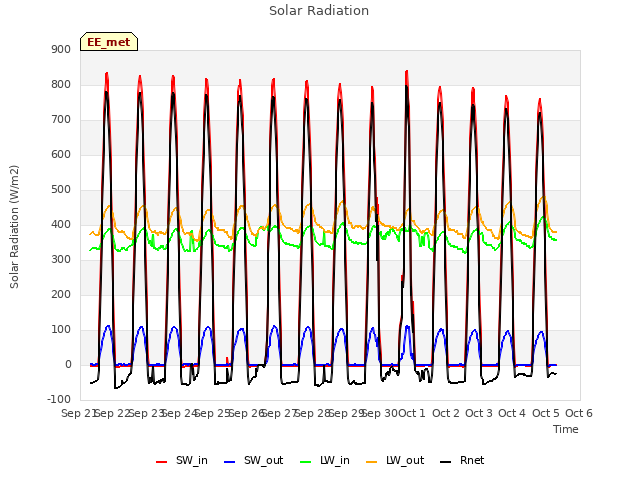640x480 pixels.
Task: Click the red SW_in legend swatch
Action: click(162, 462)
